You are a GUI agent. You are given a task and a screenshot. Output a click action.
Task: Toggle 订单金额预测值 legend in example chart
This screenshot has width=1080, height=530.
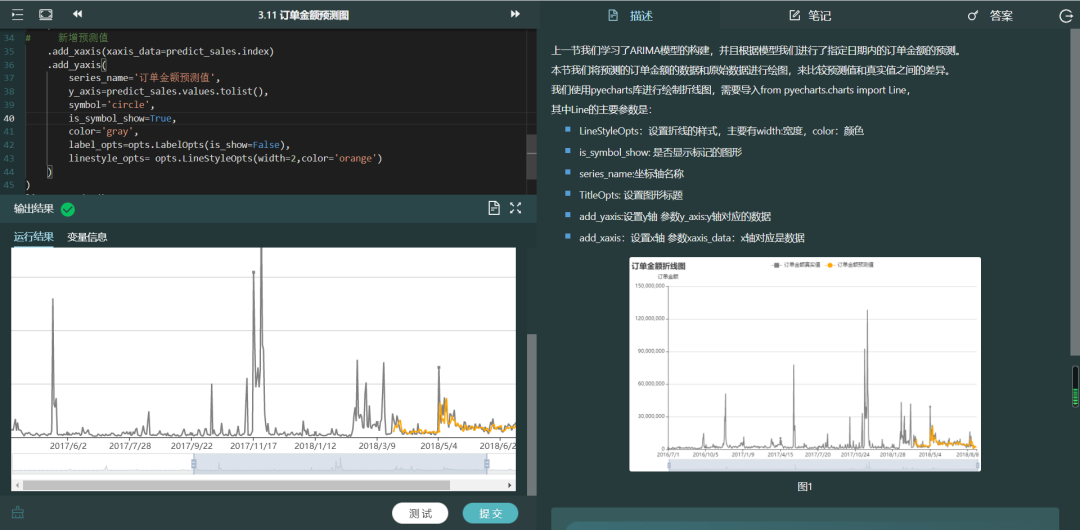tap(849, 265)
